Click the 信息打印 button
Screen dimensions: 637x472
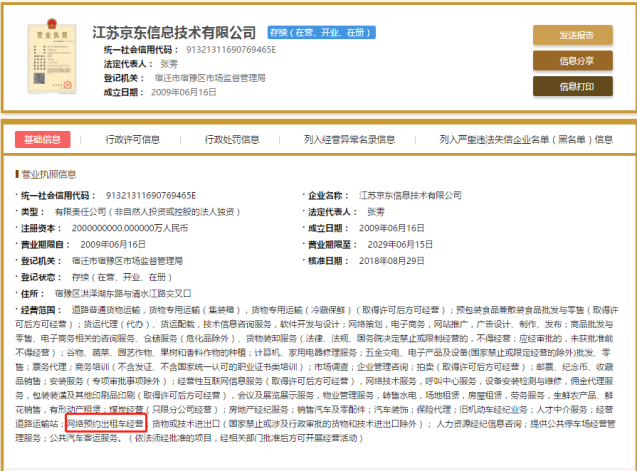click(572, 87)
